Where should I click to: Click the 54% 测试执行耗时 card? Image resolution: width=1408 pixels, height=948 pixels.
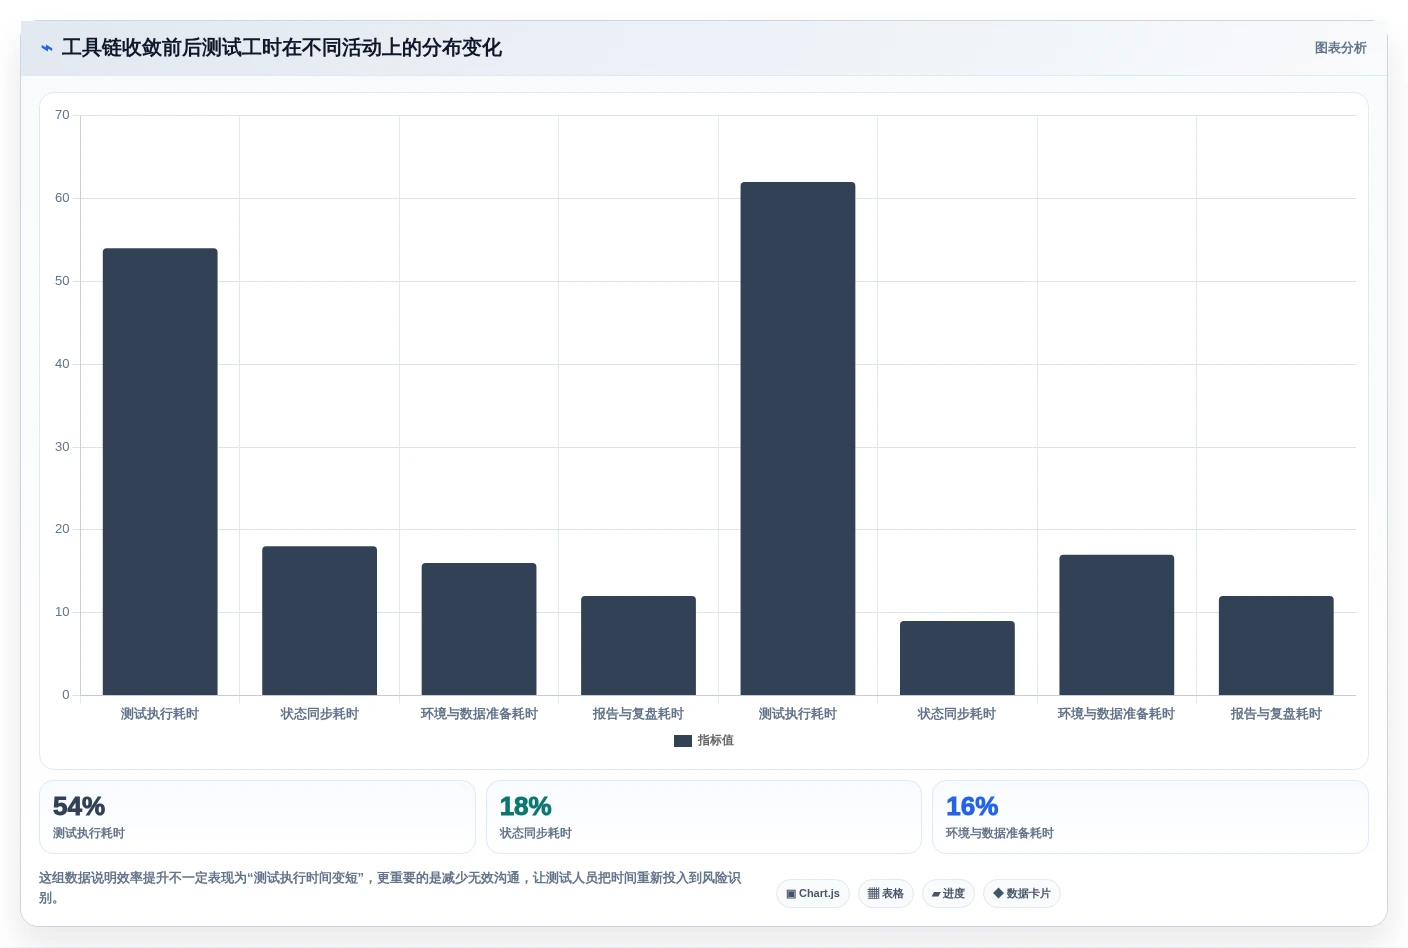257,817
